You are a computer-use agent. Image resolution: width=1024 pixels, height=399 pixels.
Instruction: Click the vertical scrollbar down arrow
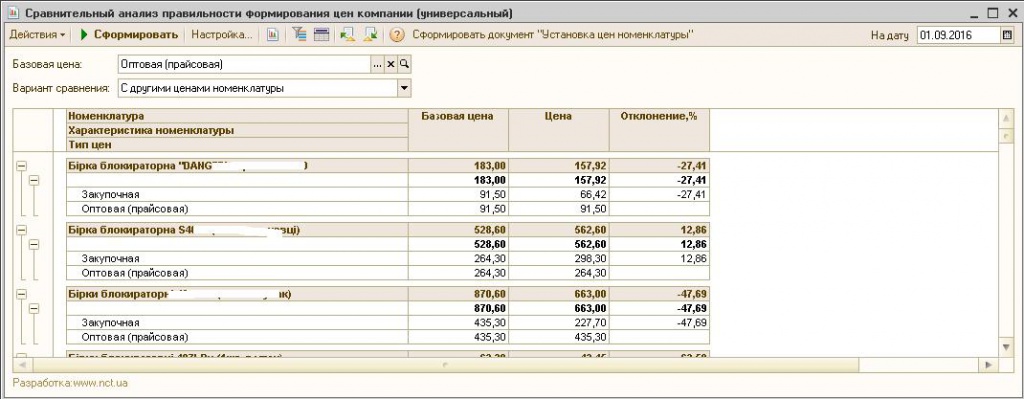(x=1006, y=346)
